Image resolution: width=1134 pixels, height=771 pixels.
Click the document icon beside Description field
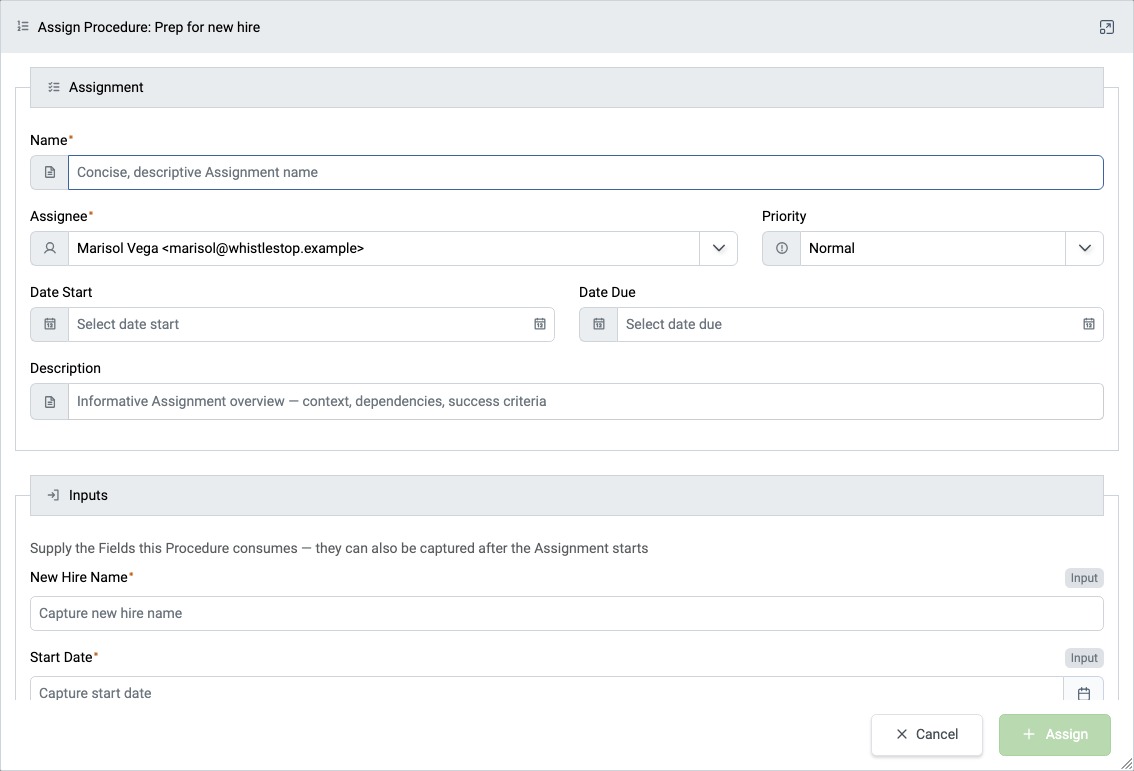point(49,401)
